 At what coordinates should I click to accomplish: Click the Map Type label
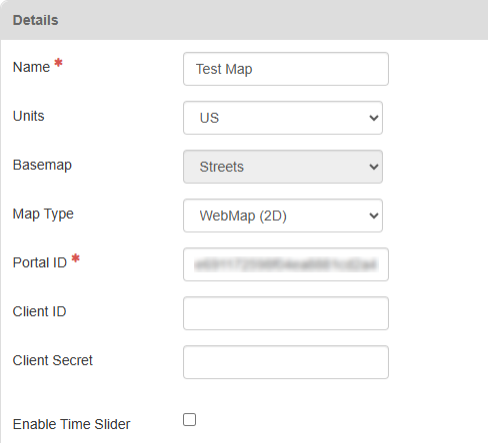click(x=43, y=214)
